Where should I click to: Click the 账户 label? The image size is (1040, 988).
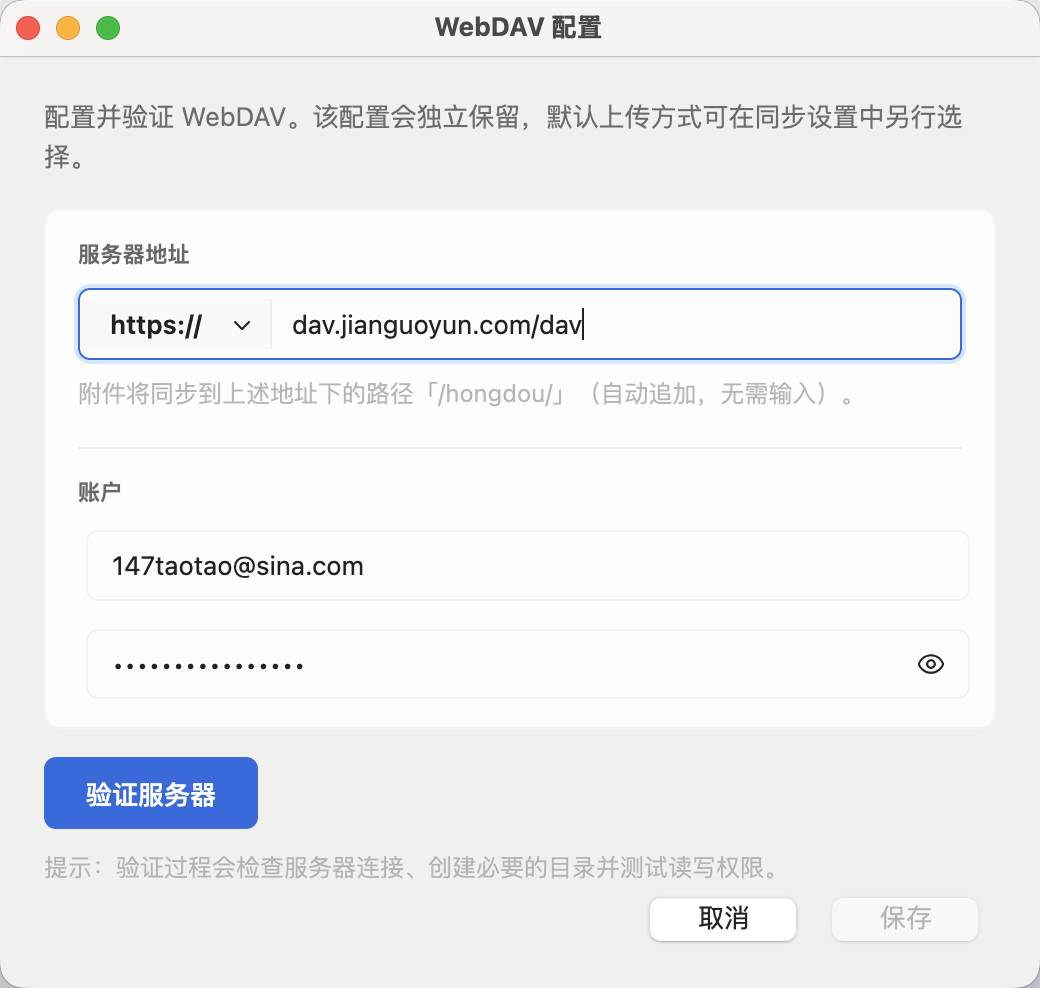[99, 492]
